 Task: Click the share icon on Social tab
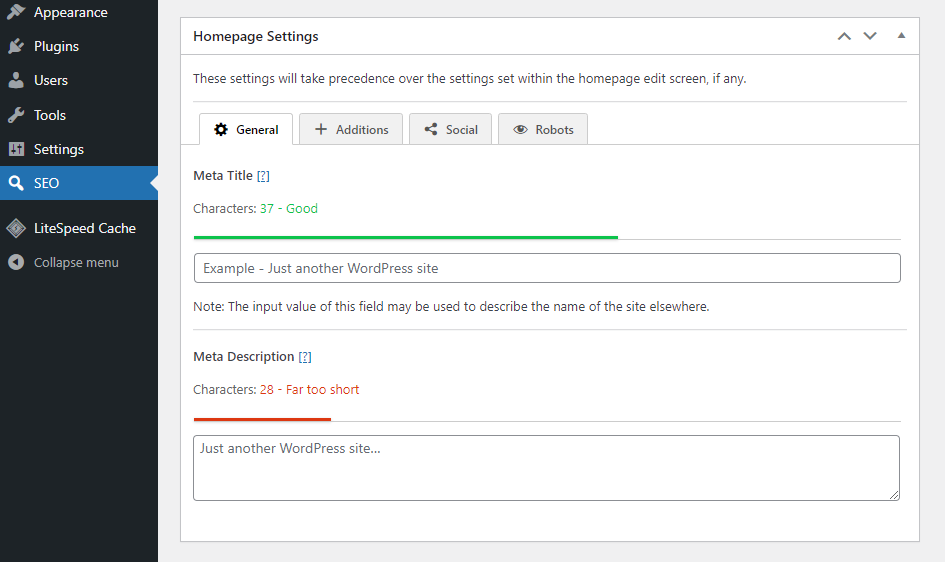431,129
